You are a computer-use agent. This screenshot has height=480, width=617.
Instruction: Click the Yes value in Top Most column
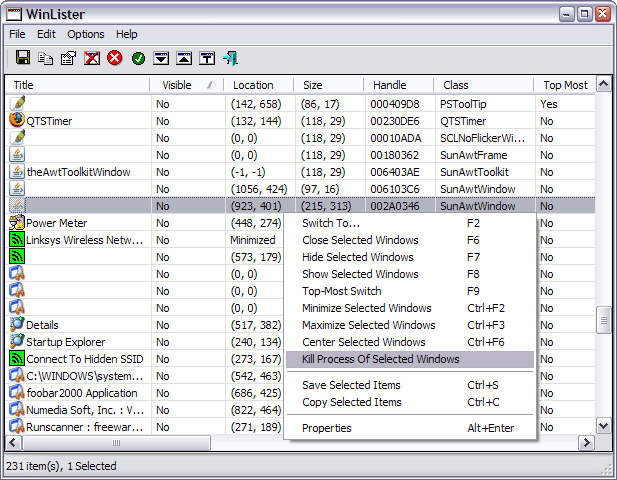pos(549,104)
